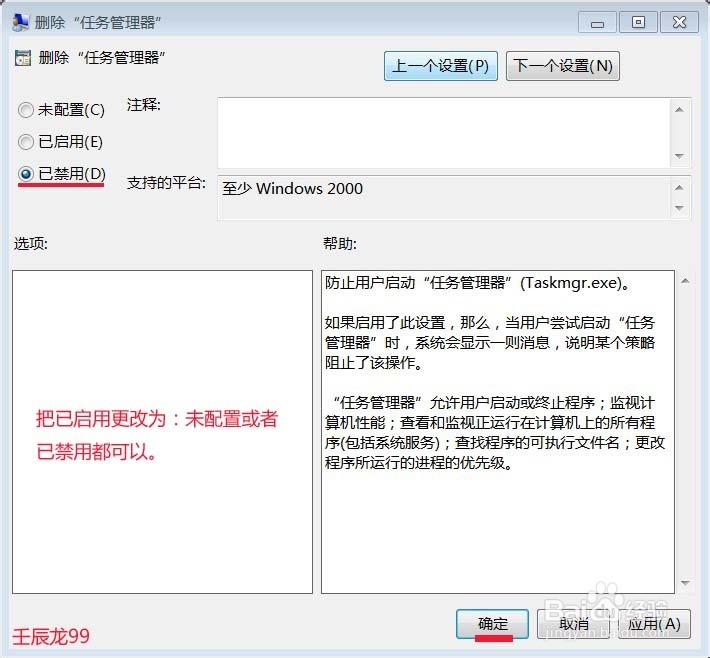Cancel with the 取消 button
The image size is (710, 658).
tap(573, 624)
